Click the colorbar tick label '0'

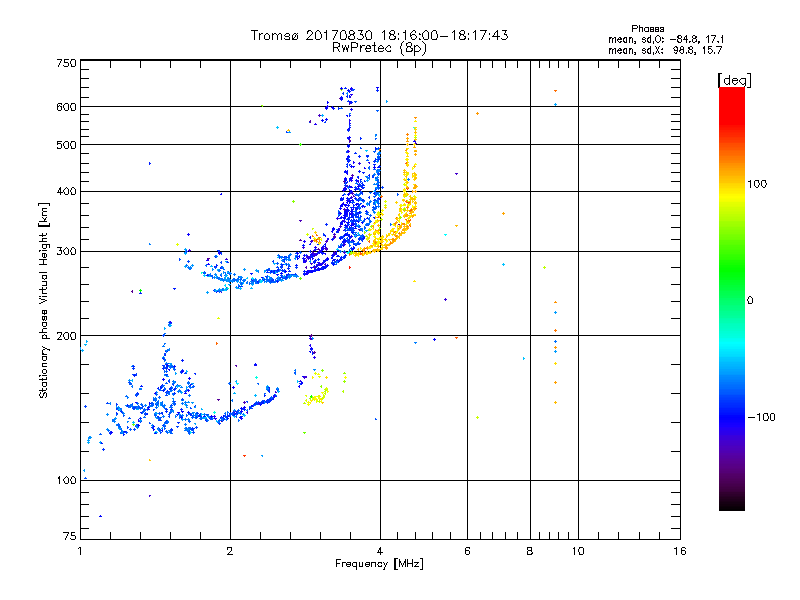coord(750,301)
